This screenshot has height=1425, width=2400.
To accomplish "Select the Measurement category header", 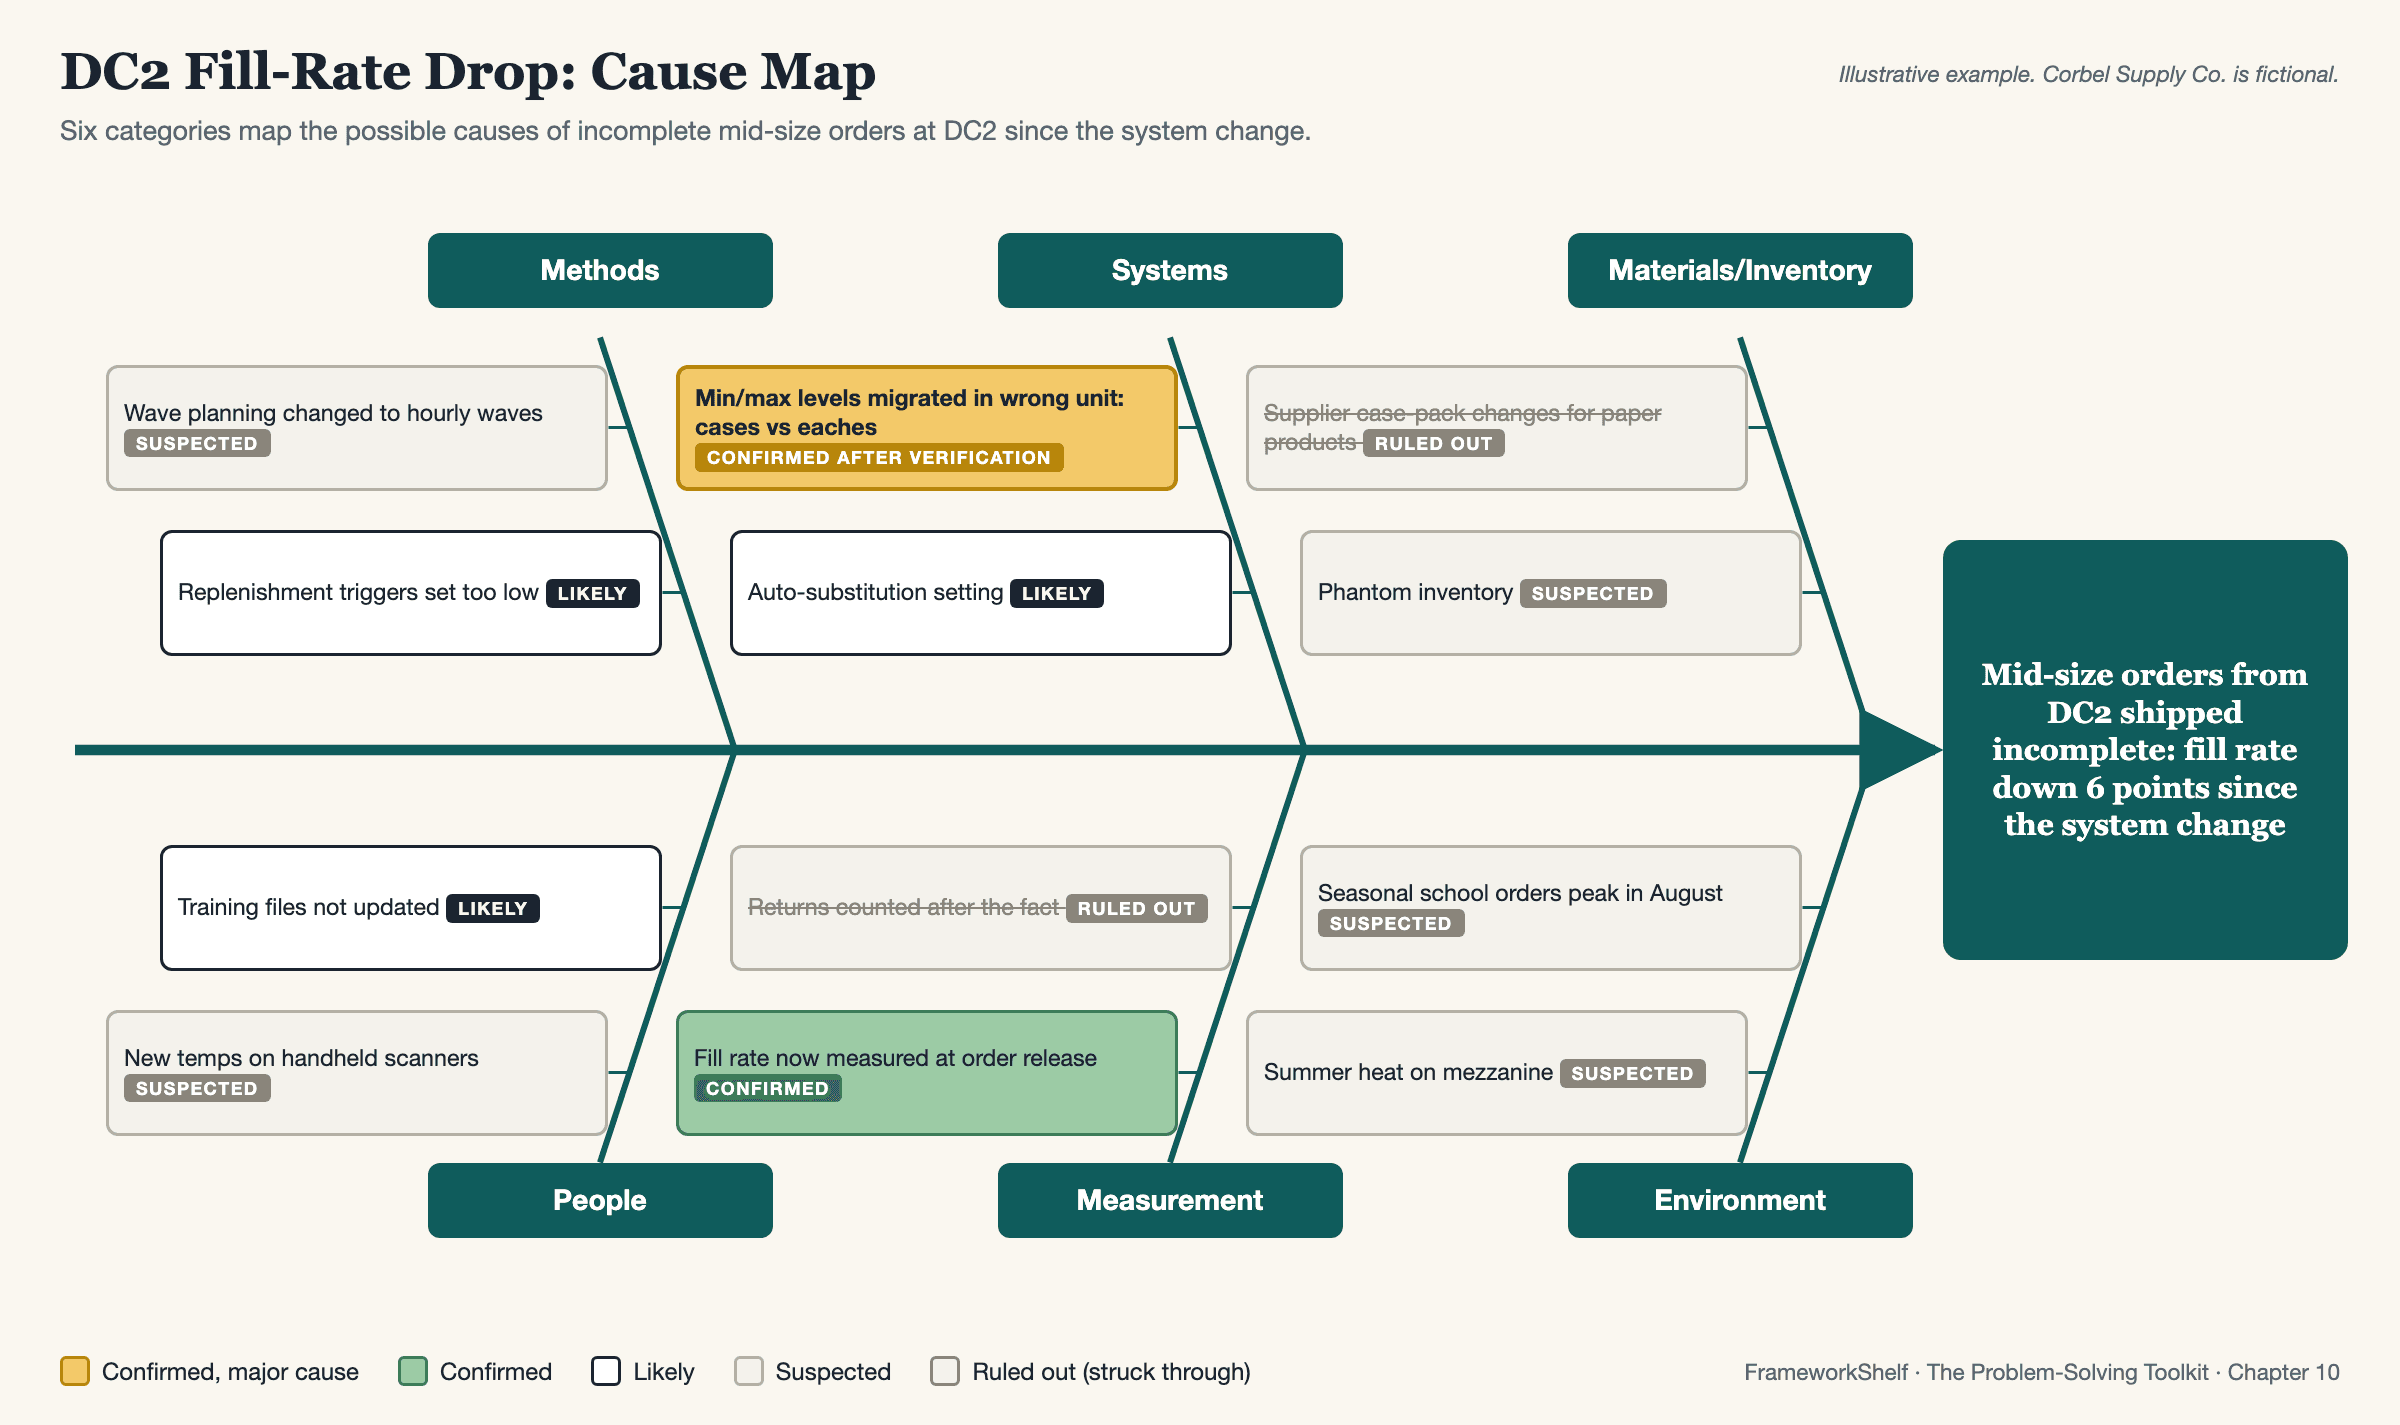I will tap(1170, 1200).
